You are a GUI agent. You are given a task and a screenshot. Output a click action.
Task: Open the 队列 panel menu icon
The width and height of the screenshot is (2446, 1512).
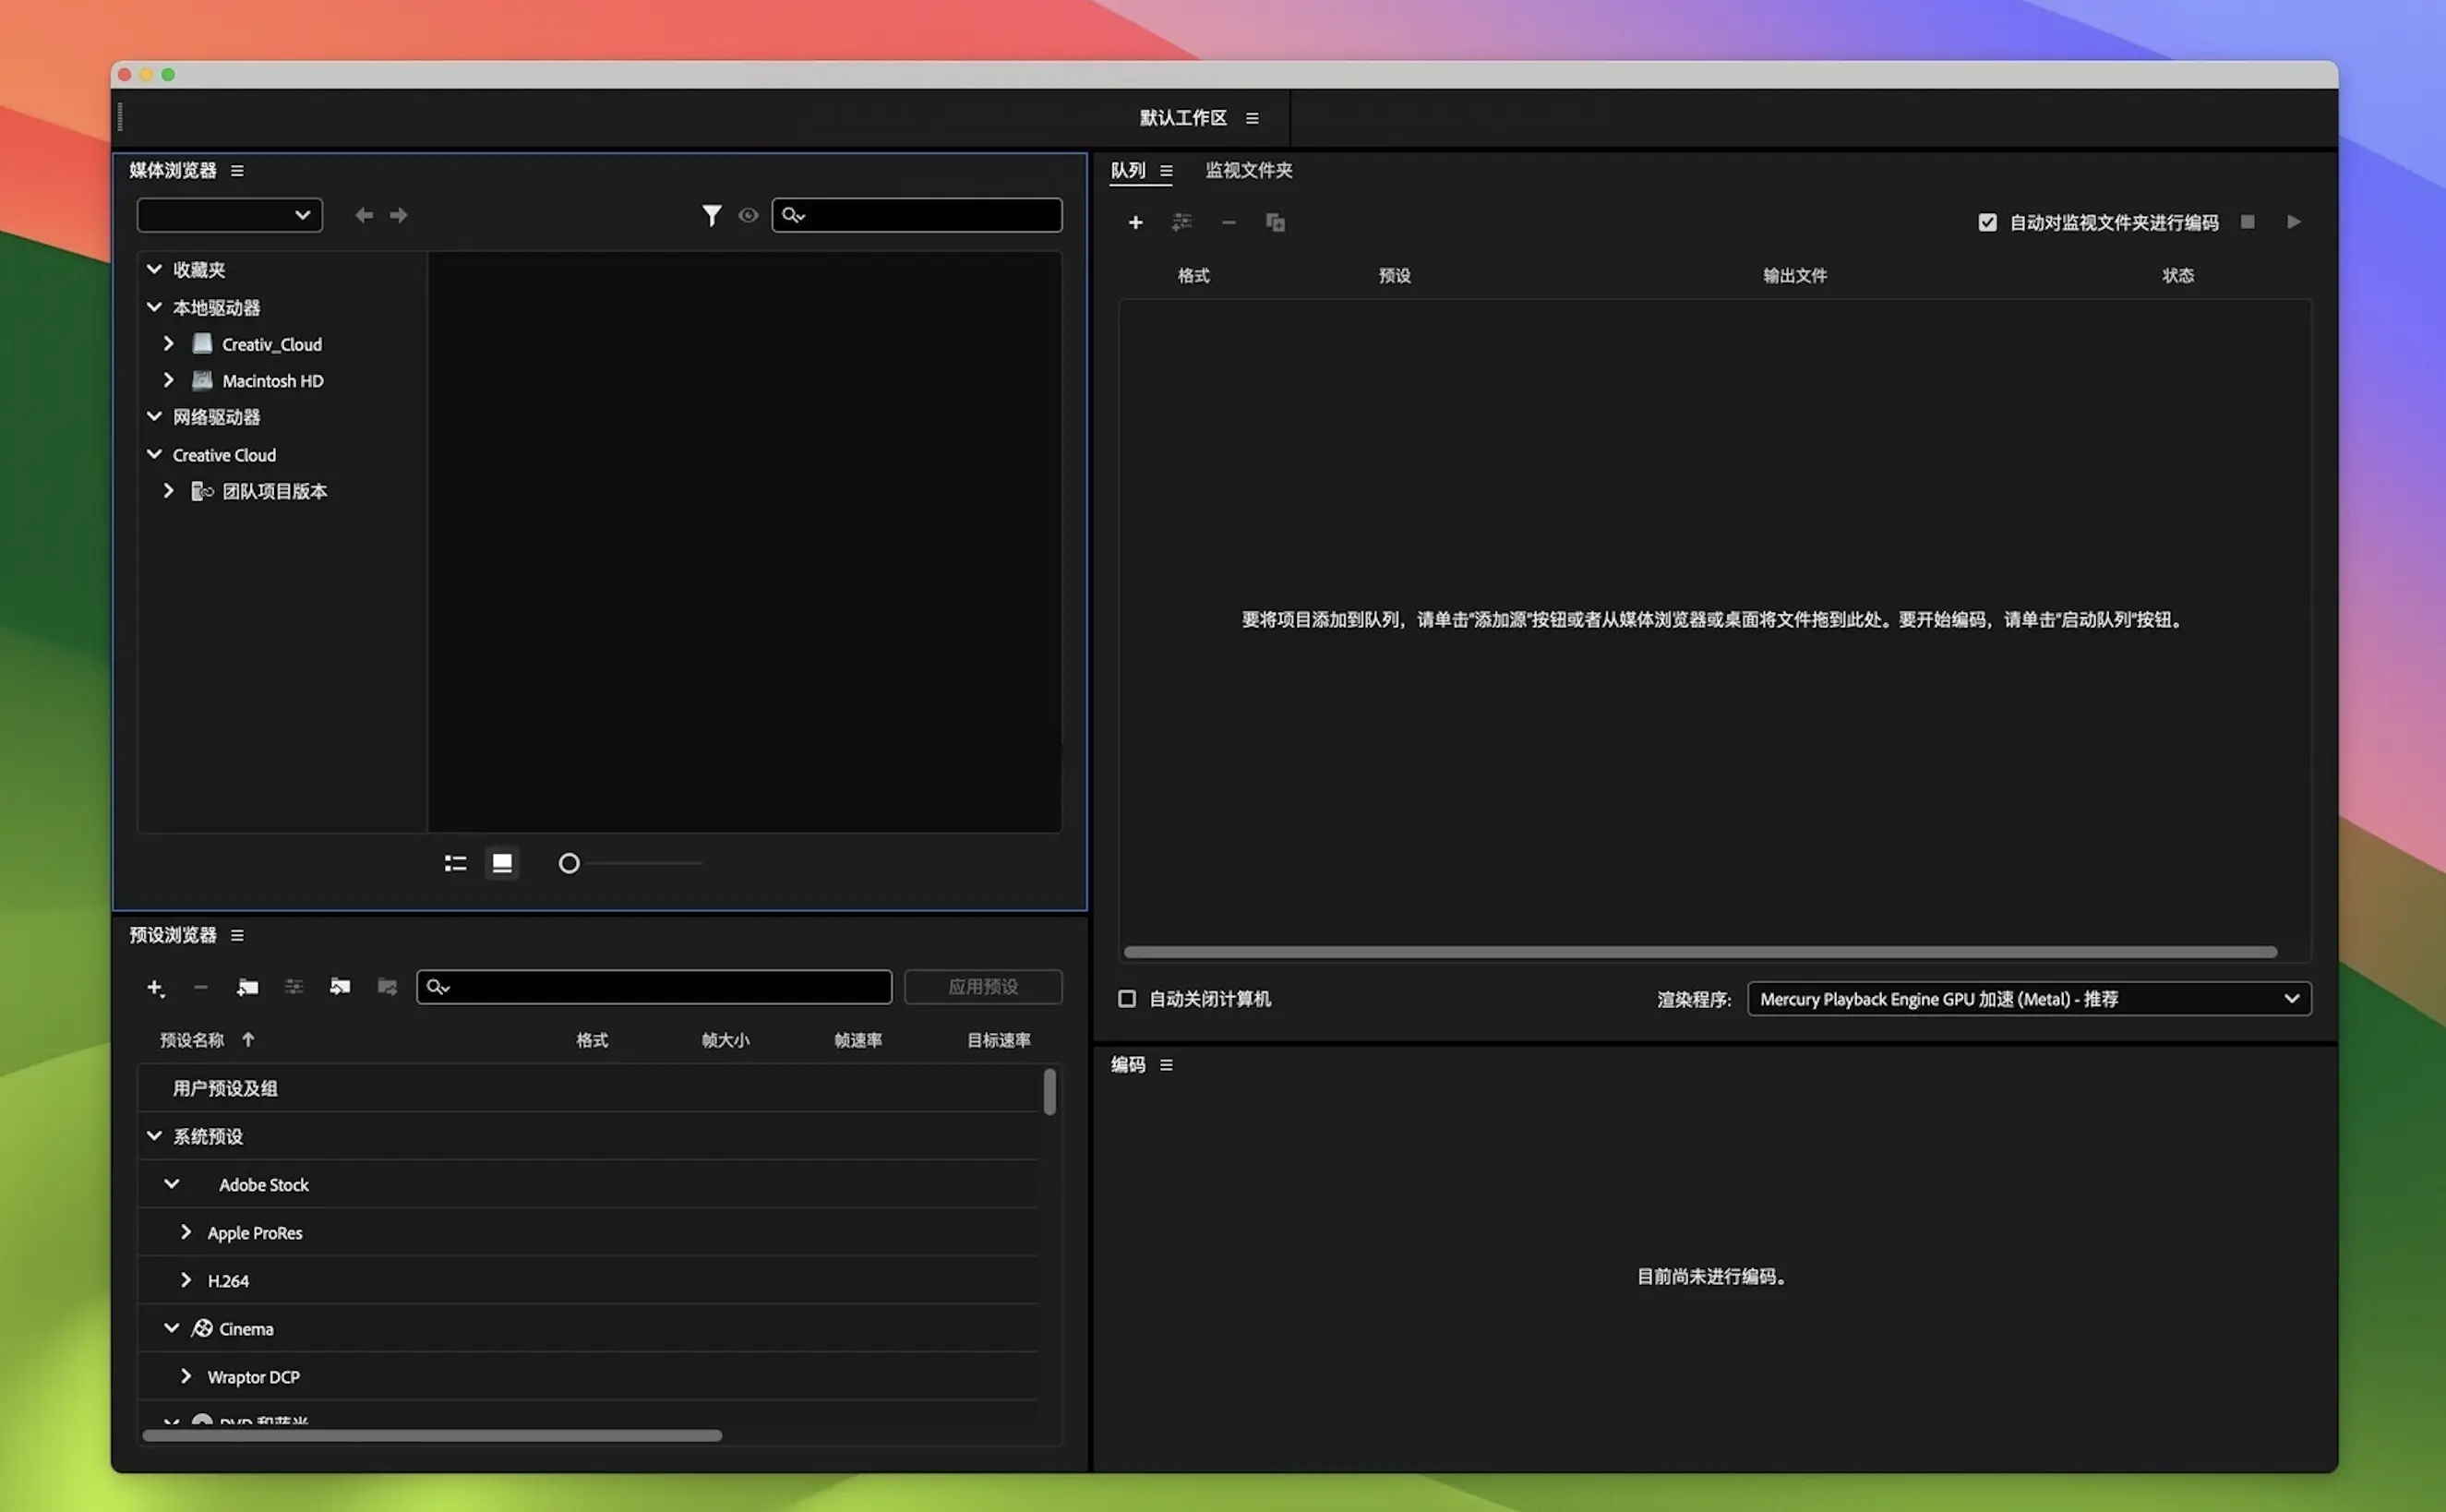1166,171
